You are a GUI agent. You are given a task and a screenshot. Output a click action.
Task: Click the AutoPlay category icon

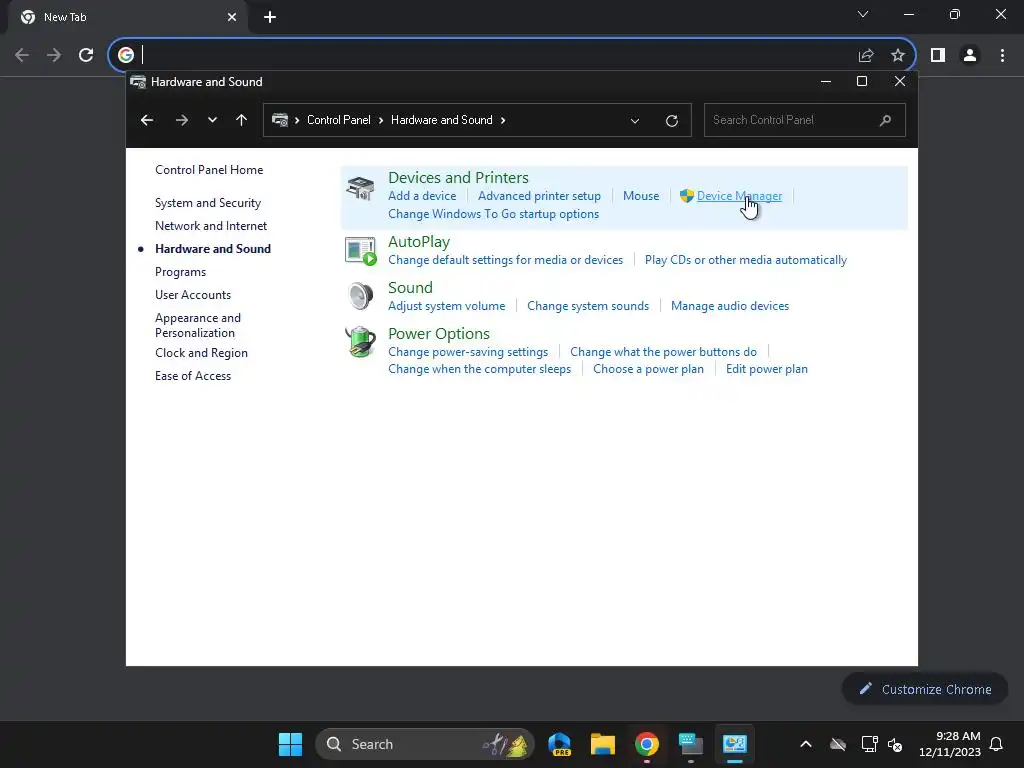pyautogui.click(x=360, y=251)
